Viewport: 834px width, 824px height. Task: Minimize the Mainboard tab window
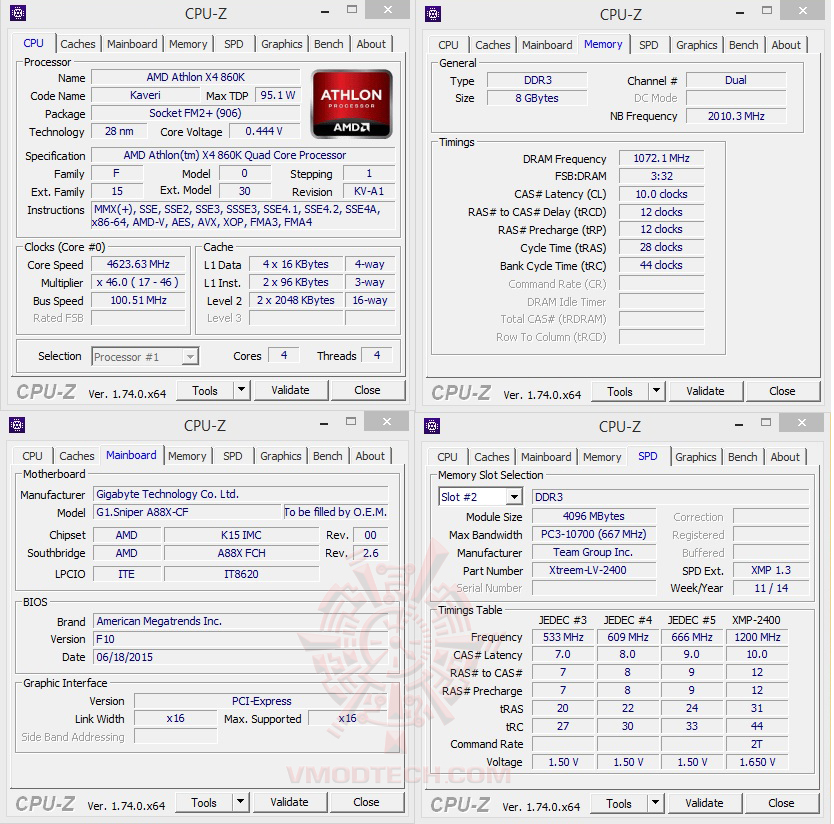coord(324,423)
